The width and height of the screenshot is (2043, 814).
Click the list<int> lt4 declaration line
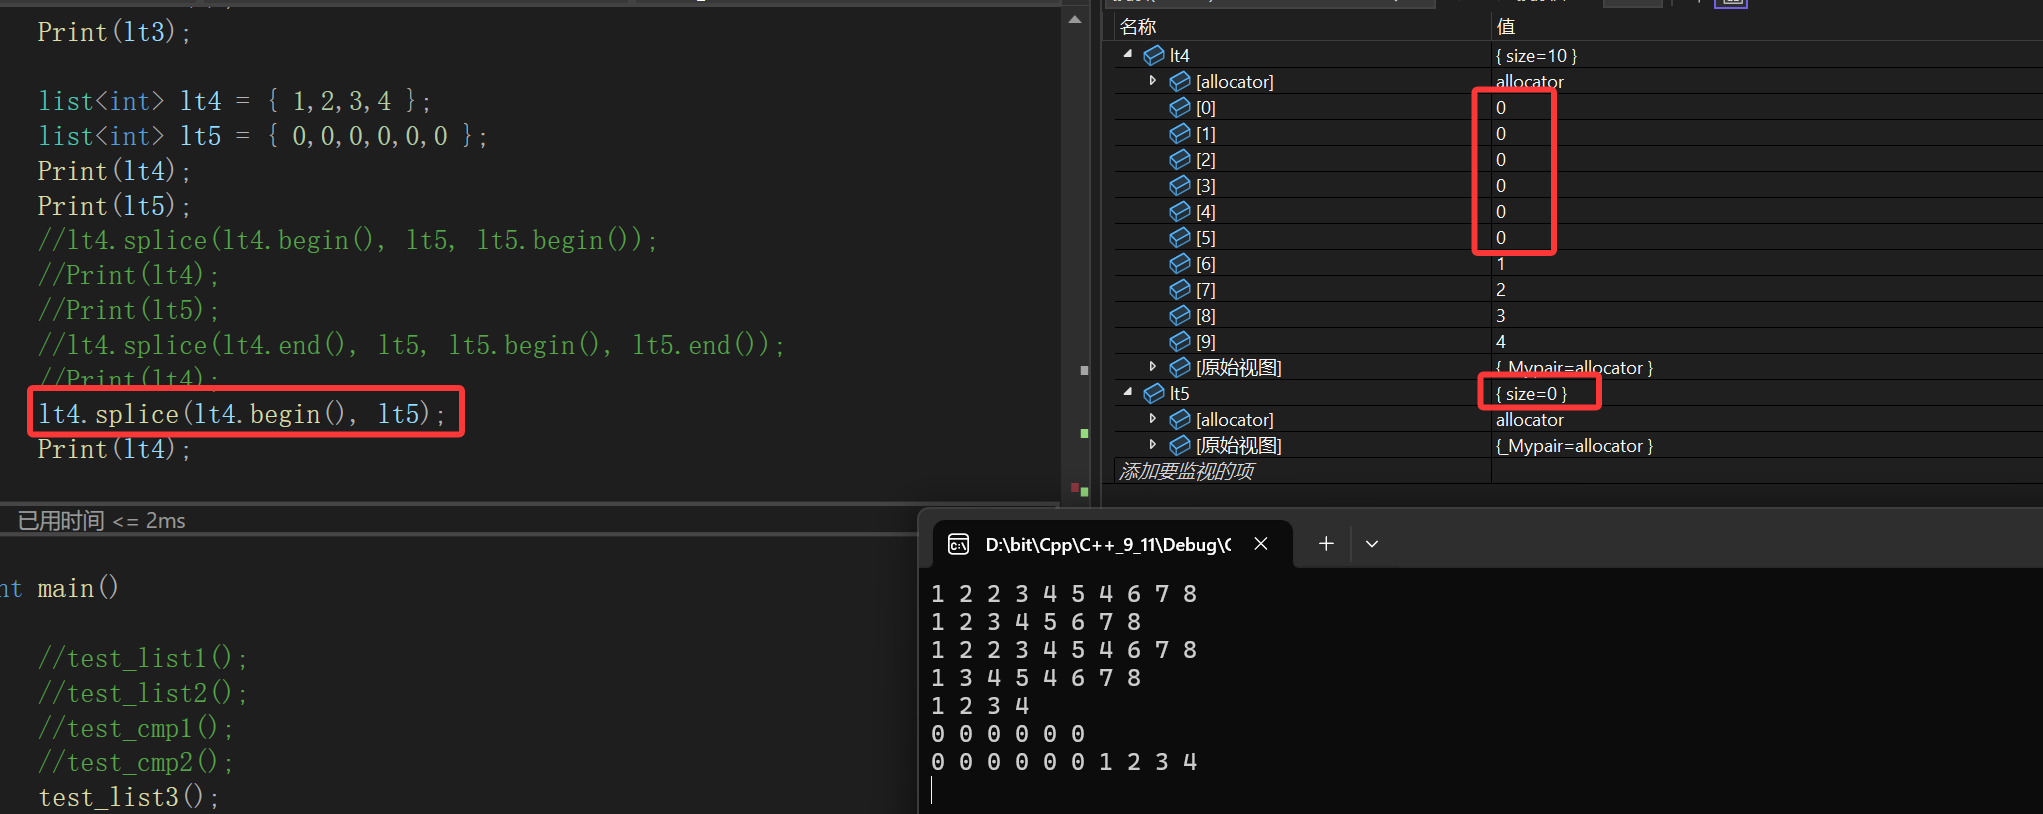[235, 101]
